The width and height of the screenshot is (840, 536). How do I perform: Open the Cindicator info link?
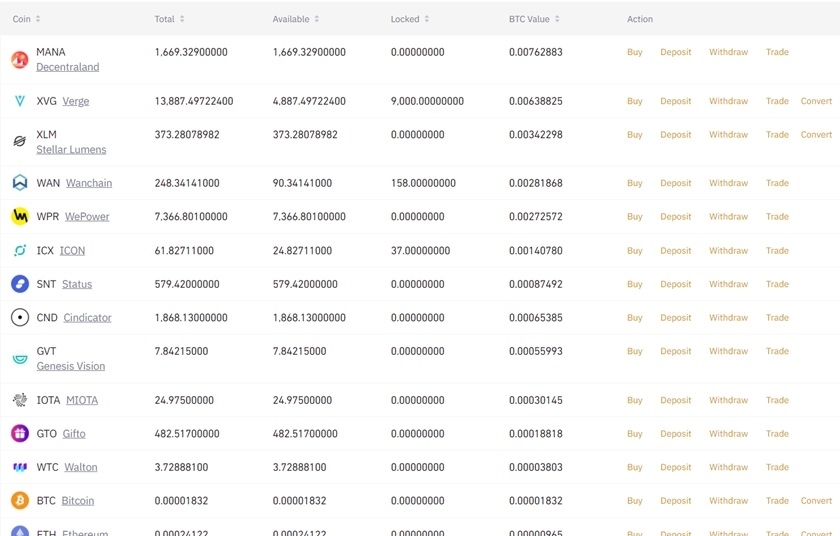87,318
